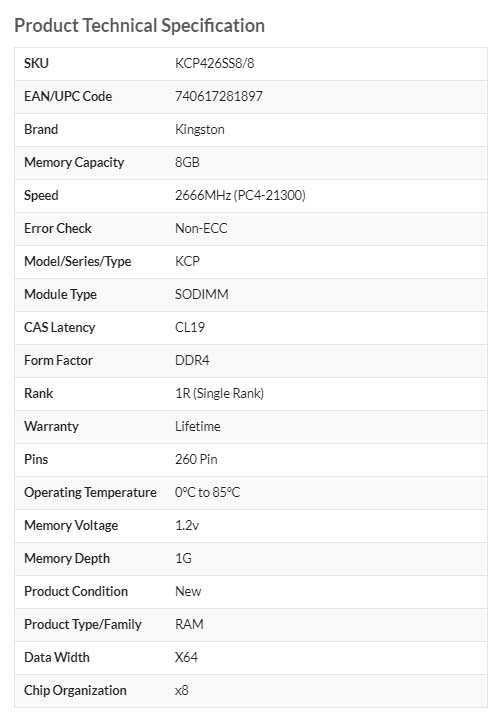The height and width of the screenshot is (721, 502).
Task: Click the Kingston brand value
Action: pyautogui.click(x=200, y=129)
